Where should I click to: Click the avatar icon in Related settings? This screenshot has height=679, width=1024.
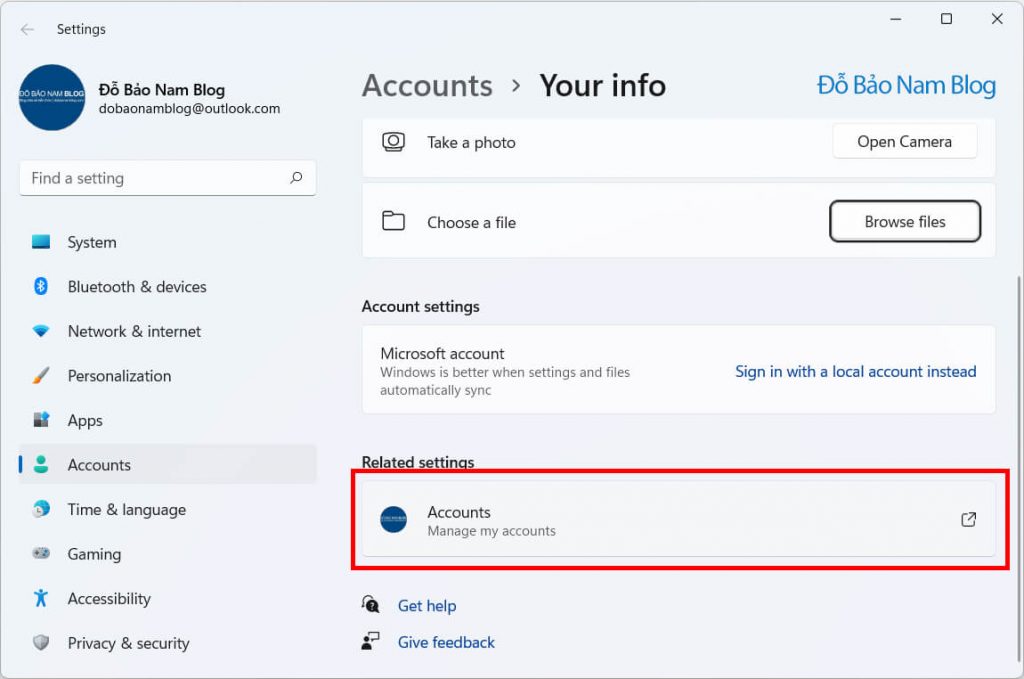click(394, 520)
